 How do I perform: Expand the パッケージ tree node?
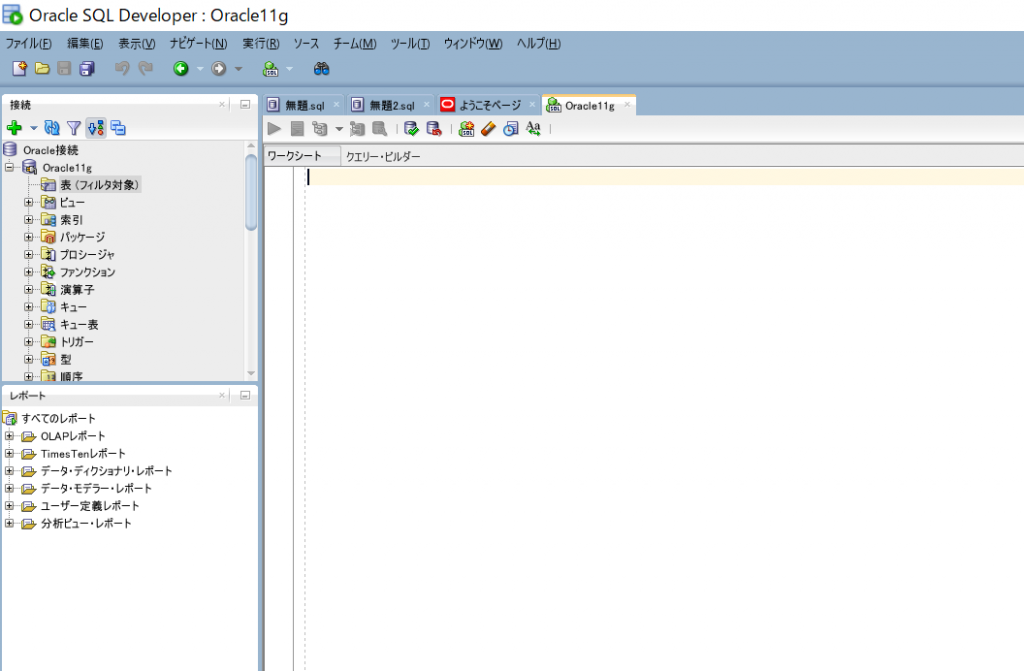click(x=29, y=237)
